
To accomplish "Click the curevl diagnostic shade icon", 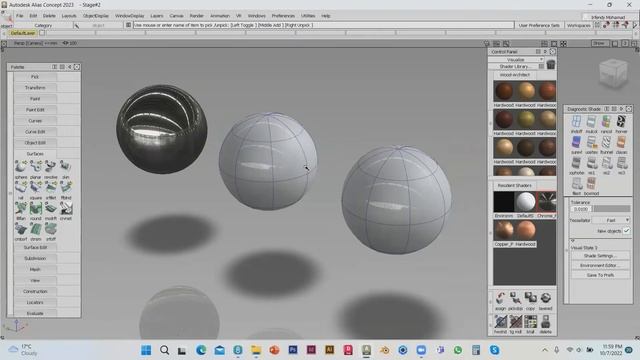I will (x=576, y=142).
